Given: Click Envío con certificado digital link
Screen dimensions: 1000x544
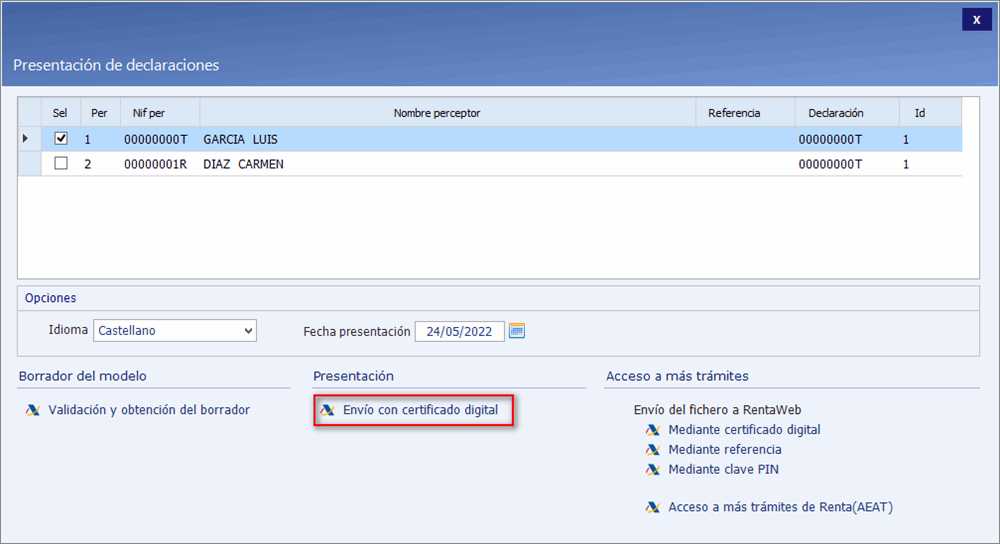Looking at the screenshot, I should coord(420,410).
